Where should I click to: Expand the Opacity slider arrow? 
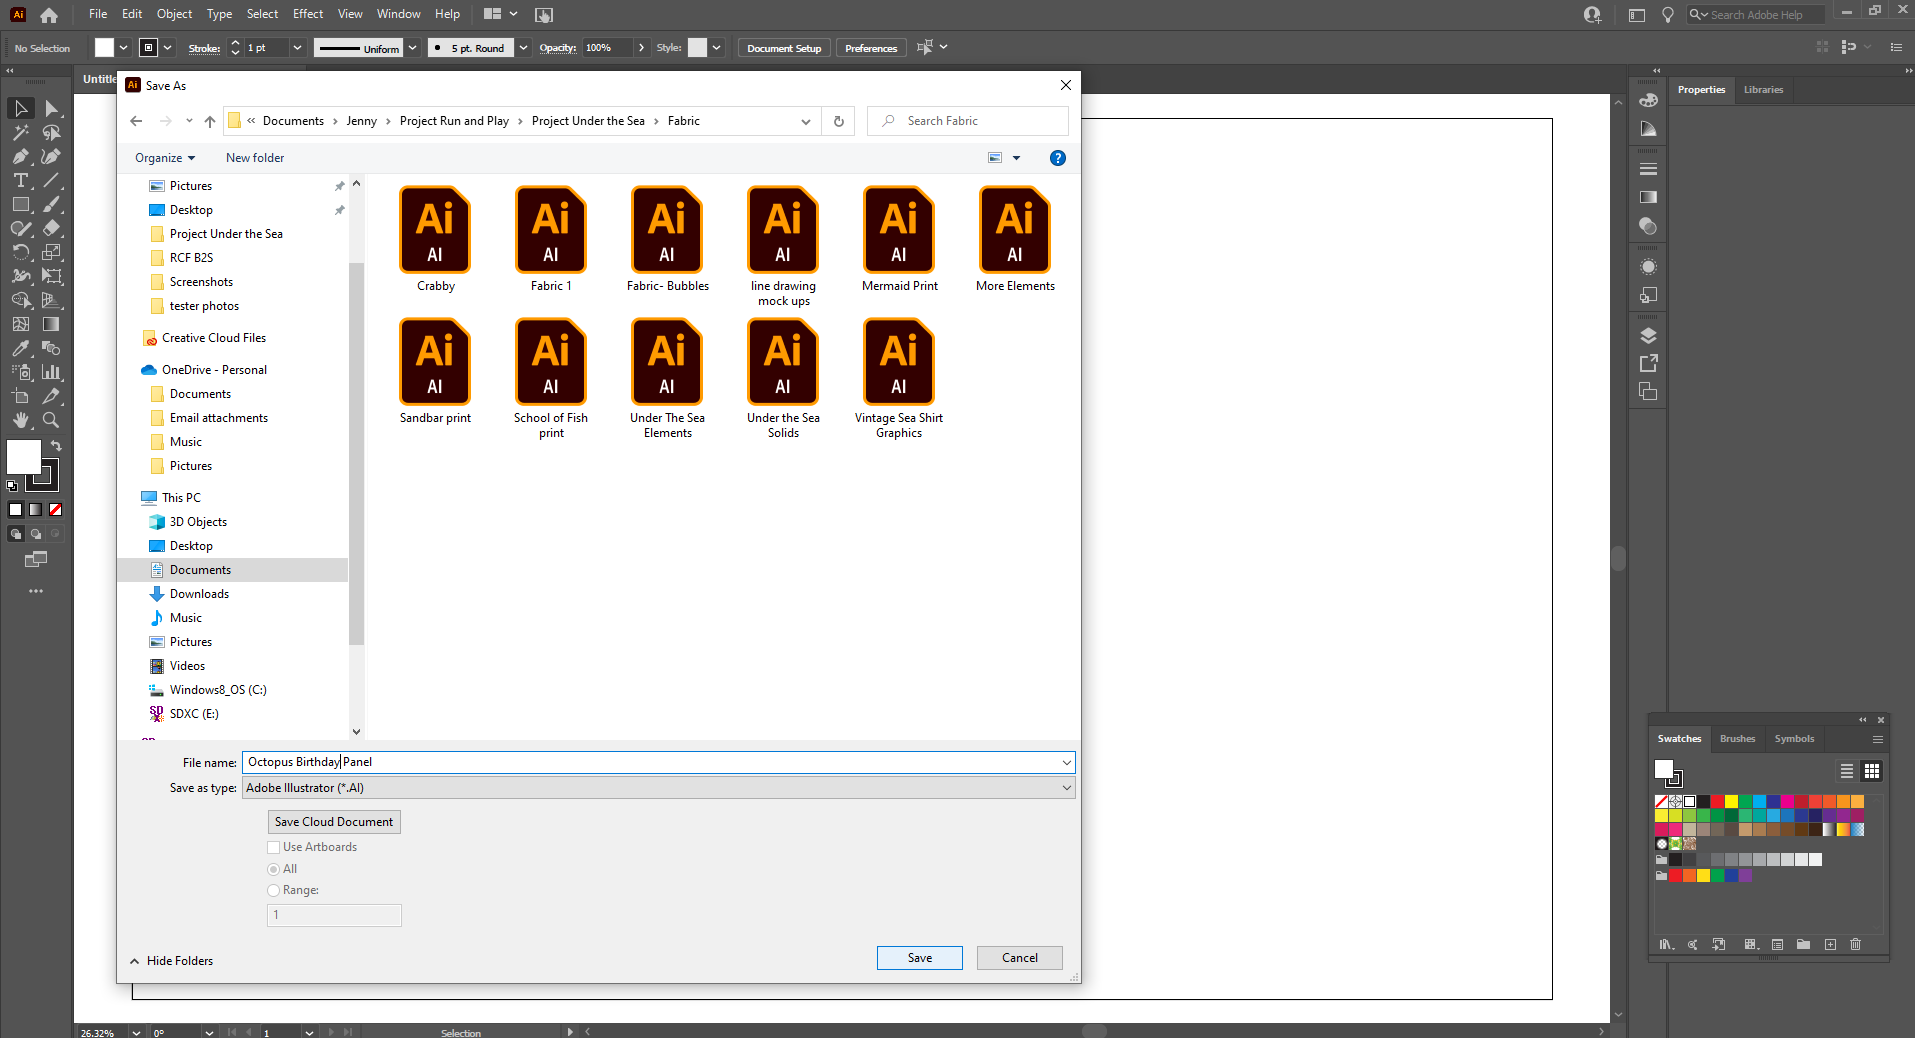tap(641, 48)
